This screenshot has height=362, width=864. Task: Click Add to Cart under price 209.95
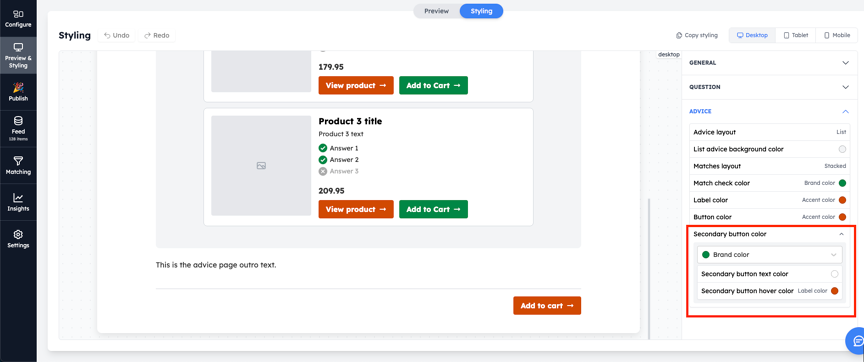pyautogui.click(x=433, y=209)
